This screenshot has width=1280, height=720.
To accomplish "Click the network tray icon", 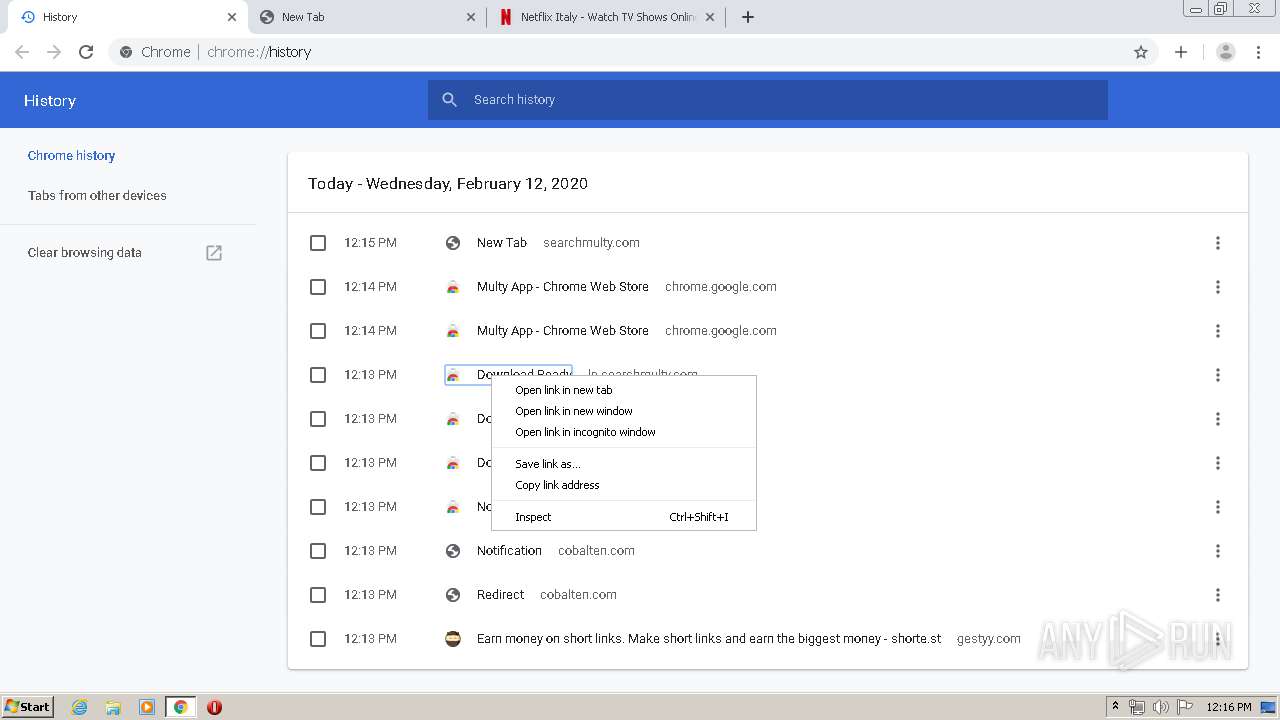I will click(x=1137, y=707).
